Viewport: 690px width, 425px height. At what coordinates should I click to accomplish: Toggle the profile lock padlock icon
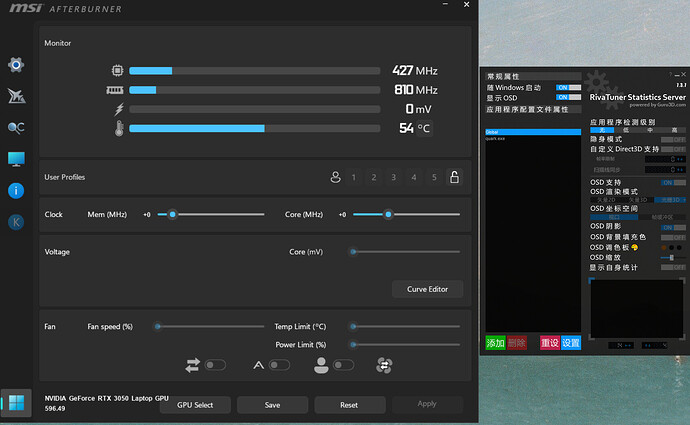click(x=454, y=177)
